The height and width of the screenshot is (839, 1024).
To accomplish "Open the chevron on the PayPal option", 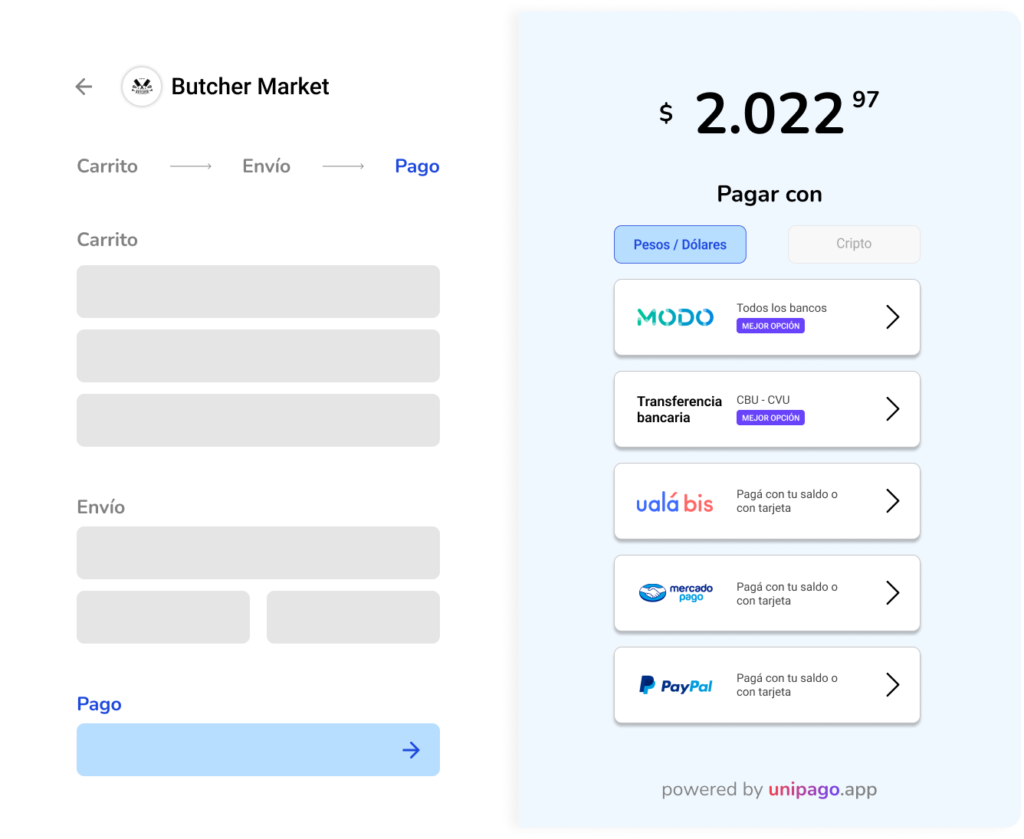I will 893,685.
